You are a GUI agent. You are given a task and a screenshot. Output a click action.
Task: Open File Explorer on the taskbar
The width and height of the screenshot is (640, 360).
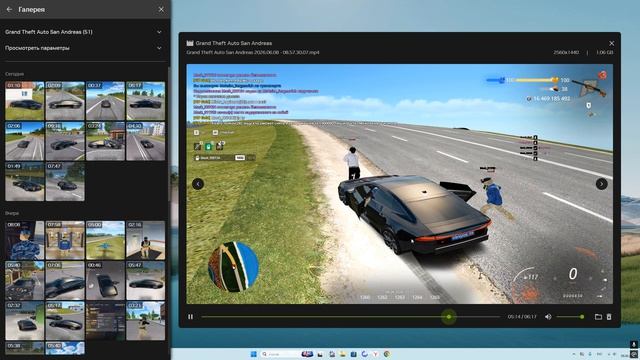(342, 354)
